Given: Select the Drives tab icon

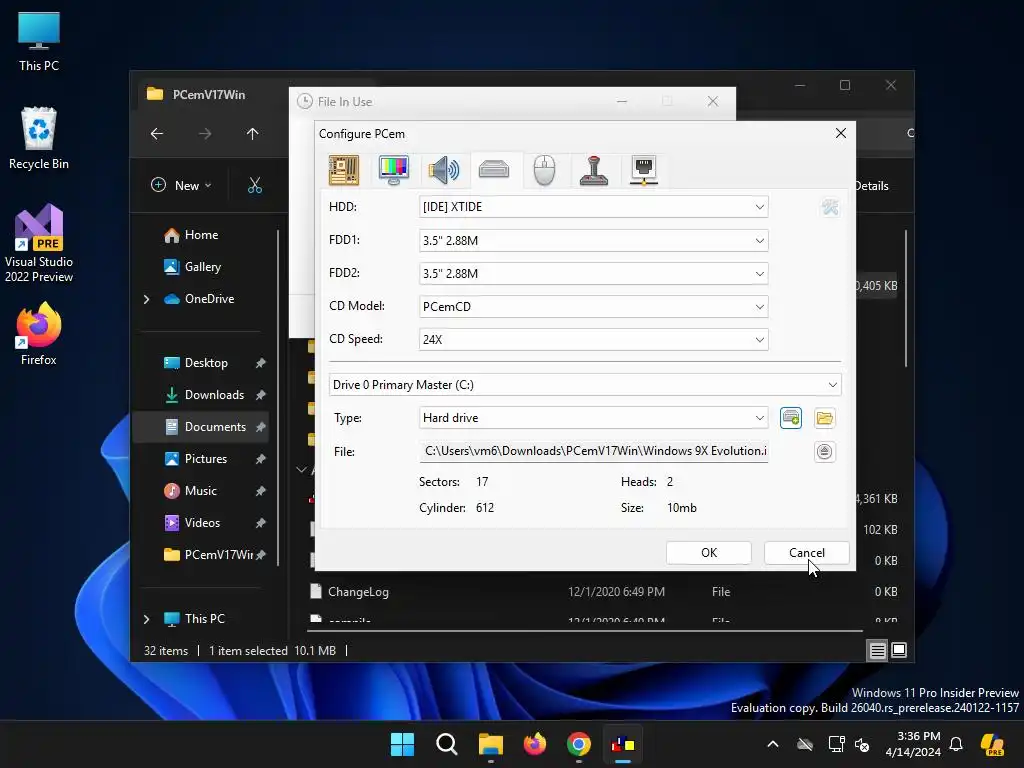Looking at the screenshot, I should click(x=494, y=170).
